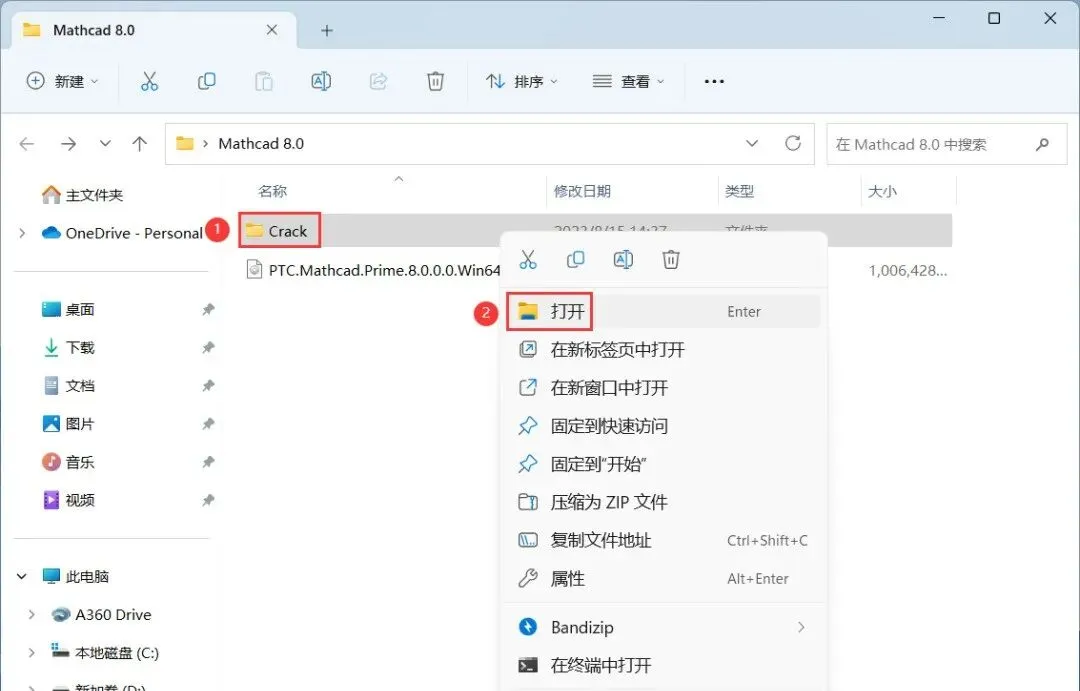The height and width of the screenshot is (691, 1080).
Task: Unpin 文档 from quick access
Action: pyautogui.click(x=207, y=386)
